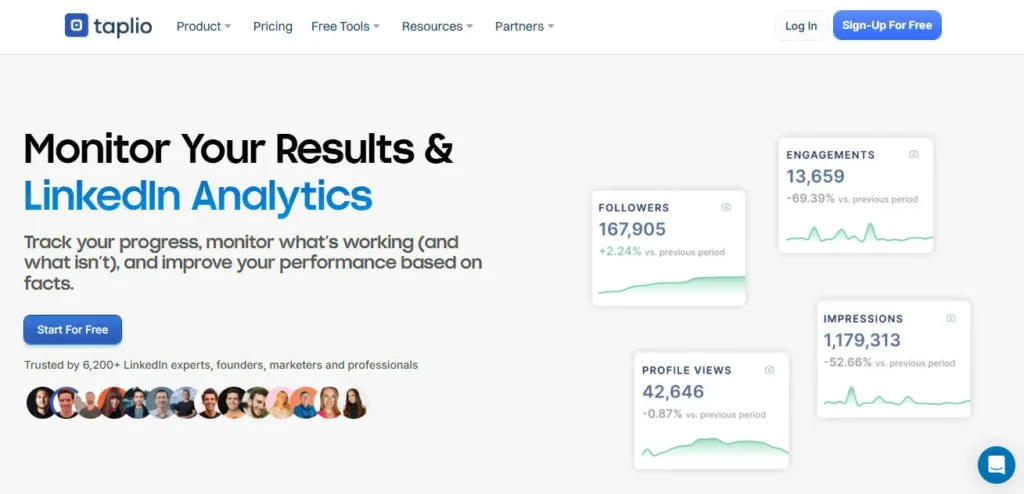Click camera icon on Followers card
Image resolution: width=1024 pixels, height=494 pixels.
pyautogui.click(x=726, y=208)
